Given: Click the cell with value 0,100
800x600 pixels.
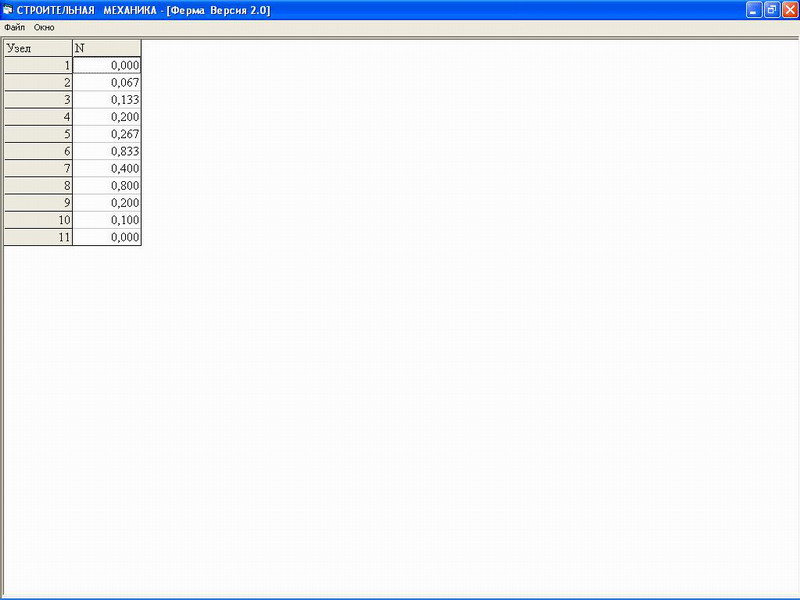Looking at the screenshot, I should (x=107, y=220).
